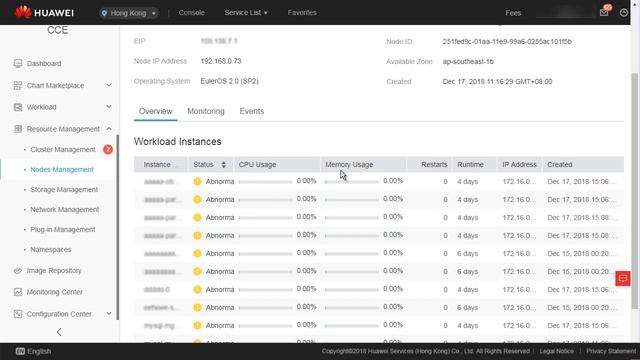640x360 pixels.
Task: Click the node IP 192.168.0.73
Action: [221, 61]
